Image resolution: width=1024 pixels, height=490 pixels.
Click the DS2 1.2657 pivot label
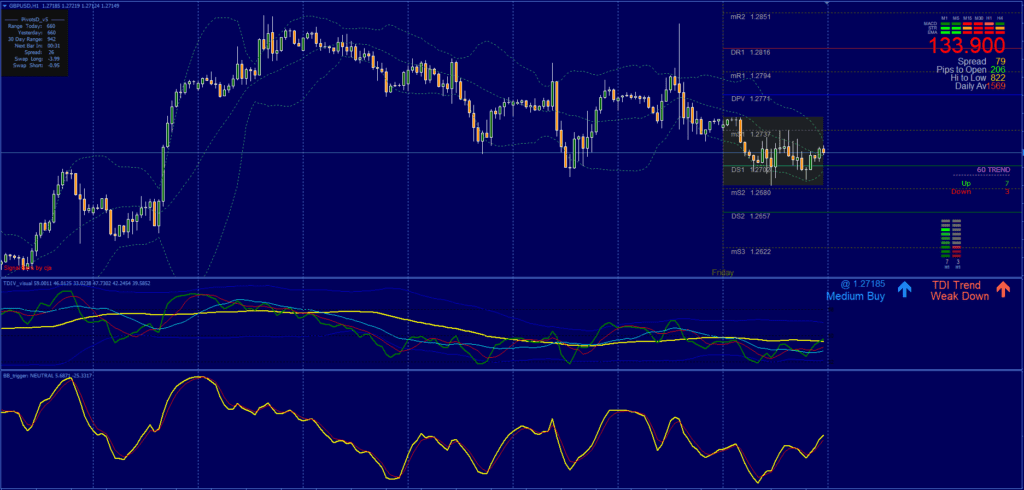750,216
